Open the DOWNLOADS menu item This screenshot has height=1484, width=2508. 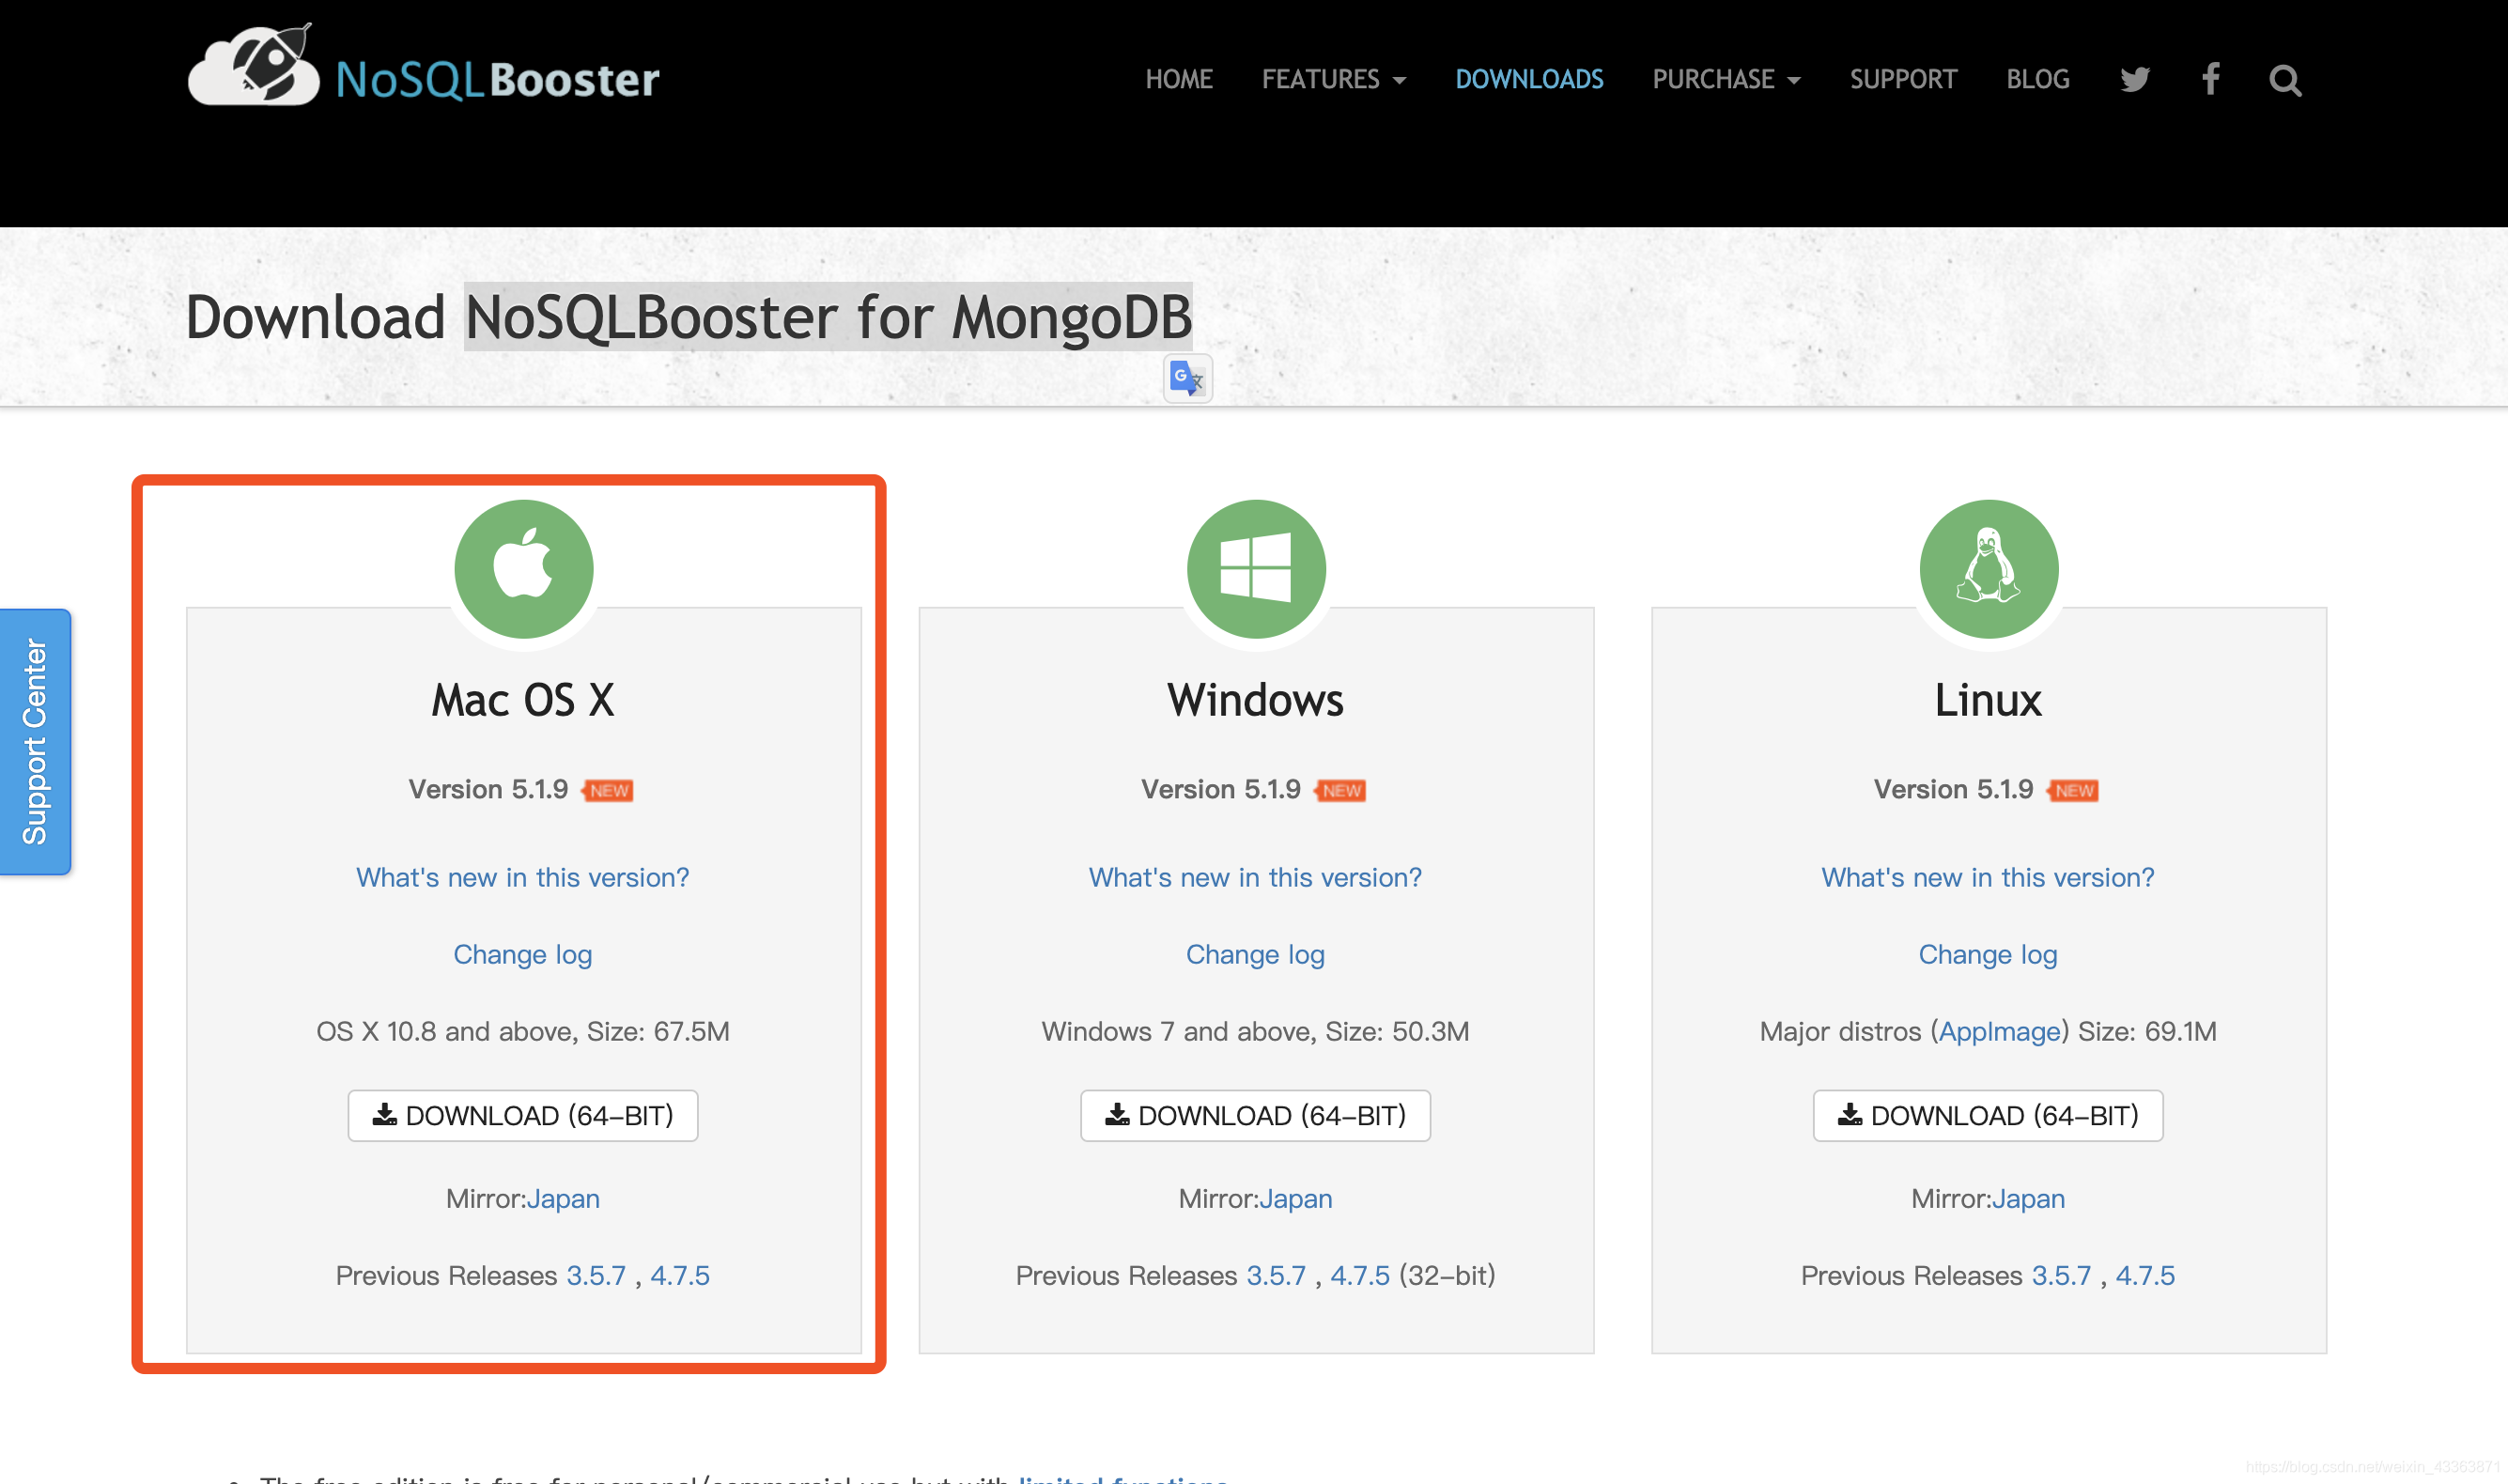click(x=1529, y=79)
